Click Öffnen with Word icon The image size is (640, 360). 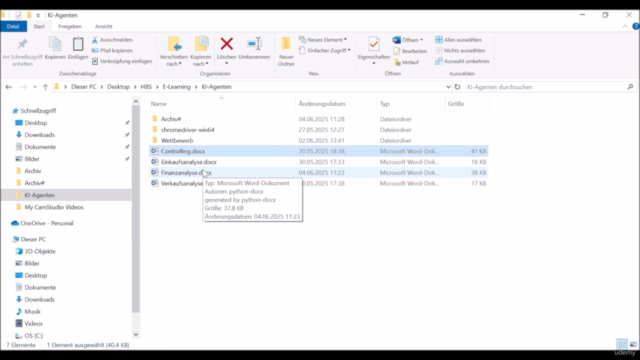point(397,40)
